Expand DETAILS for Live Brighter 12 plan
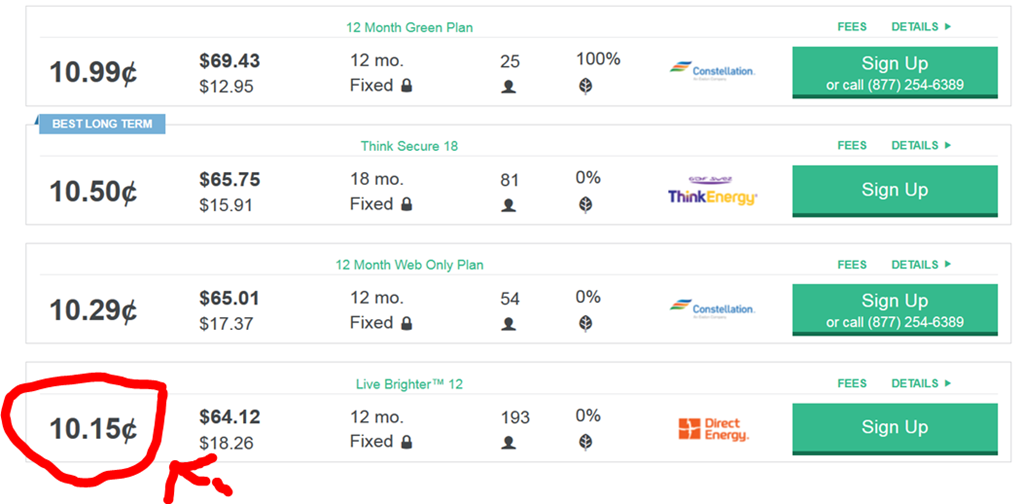The width and height of the screenshot is (1024, 504). pyautogui.click(x=920, y=384)
